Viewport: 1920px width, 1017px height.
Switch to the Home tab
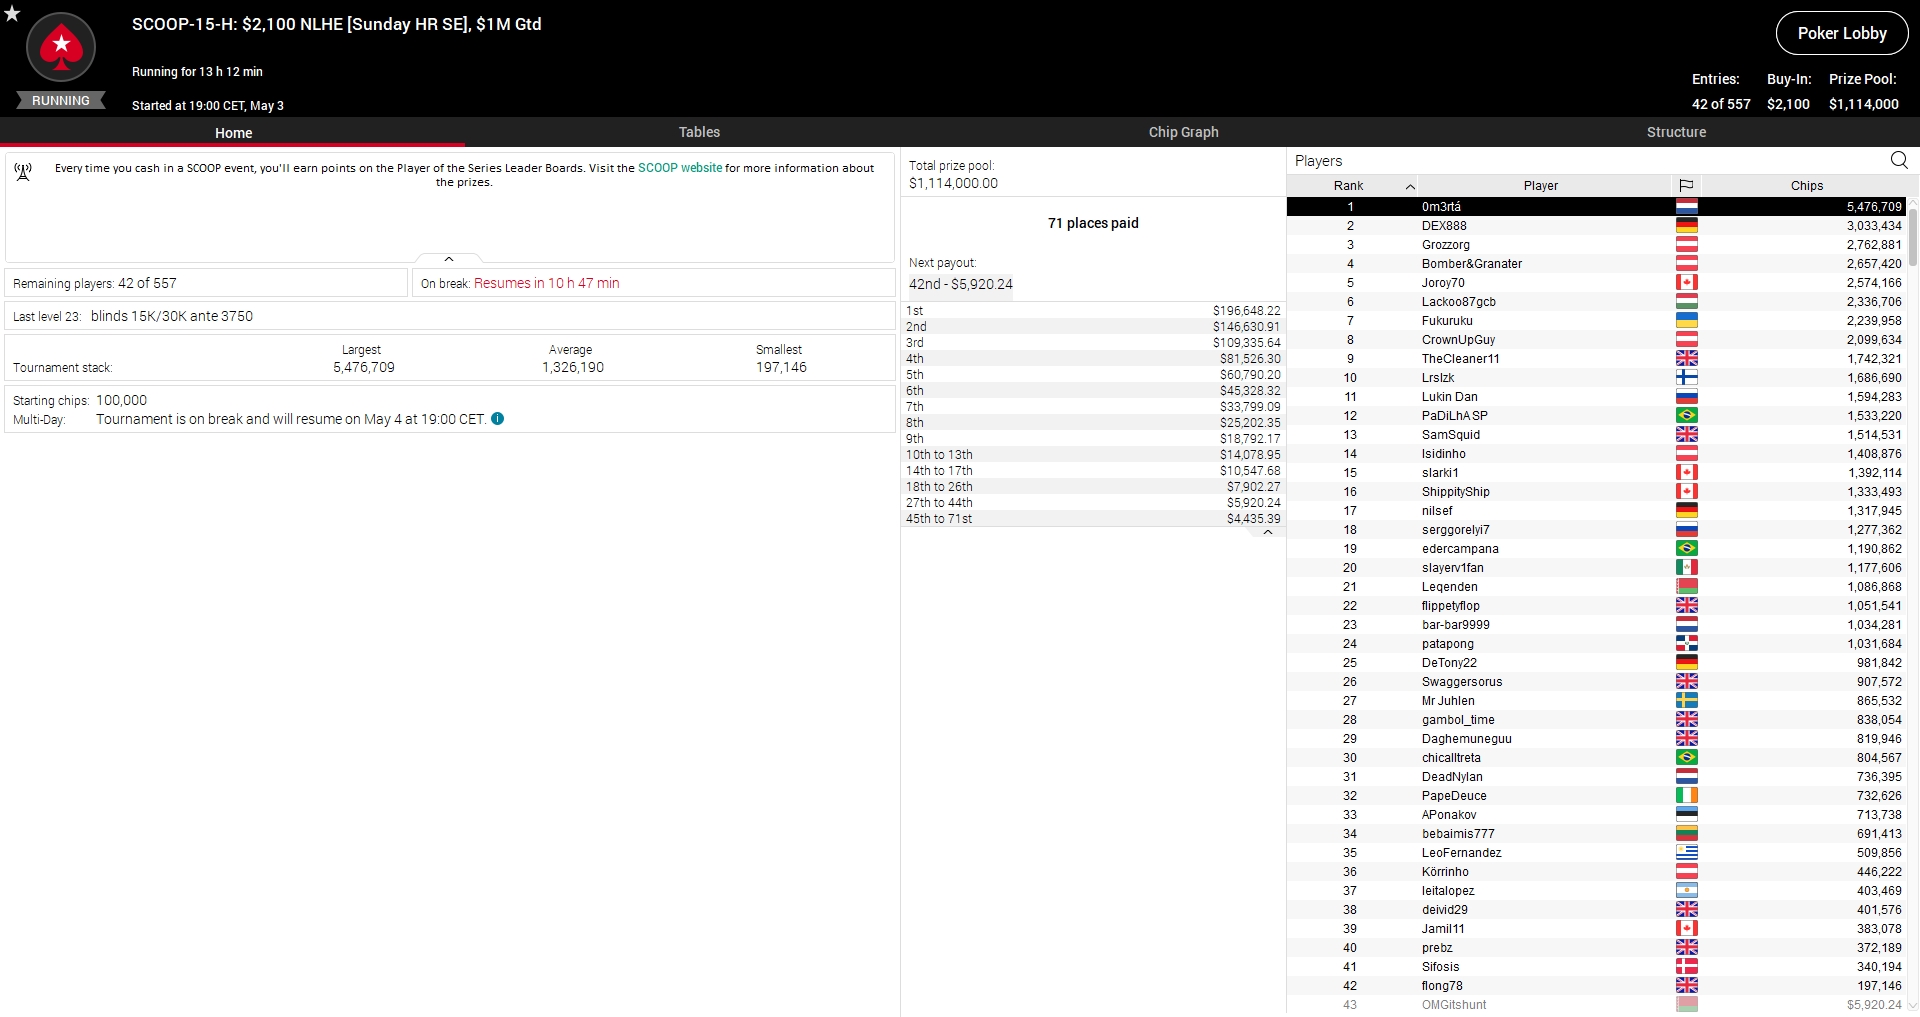coord(233,132)
